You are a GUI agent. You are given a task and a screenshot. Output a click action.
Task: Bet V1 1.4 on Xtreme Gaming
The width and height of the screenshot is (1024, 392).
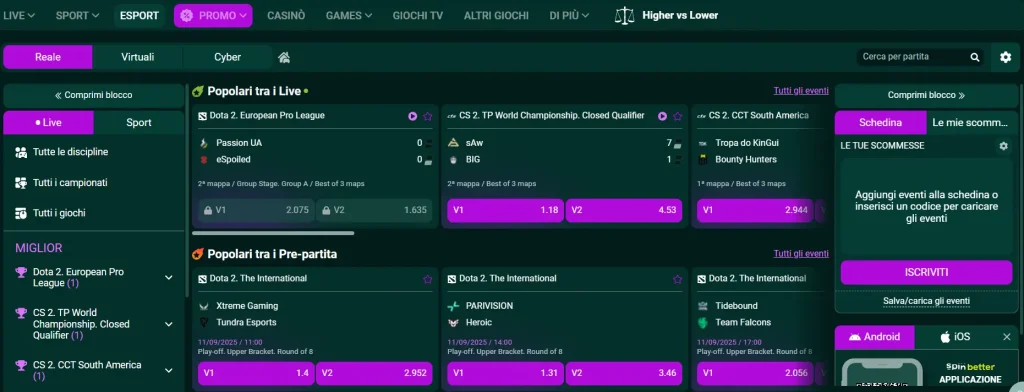pos(256,374)
